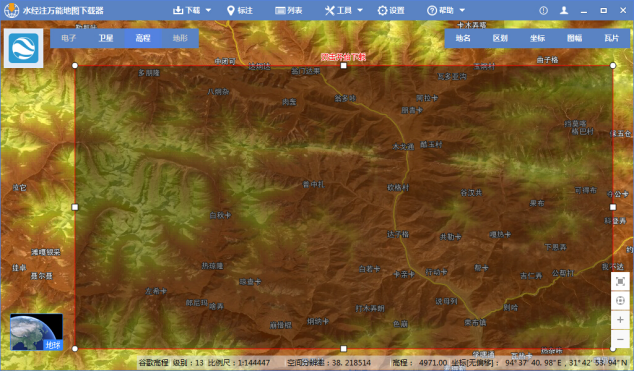Viewport: 634px width, 372px height.
Task: Open the 设置 gear settings
Action: click(391, 11)
